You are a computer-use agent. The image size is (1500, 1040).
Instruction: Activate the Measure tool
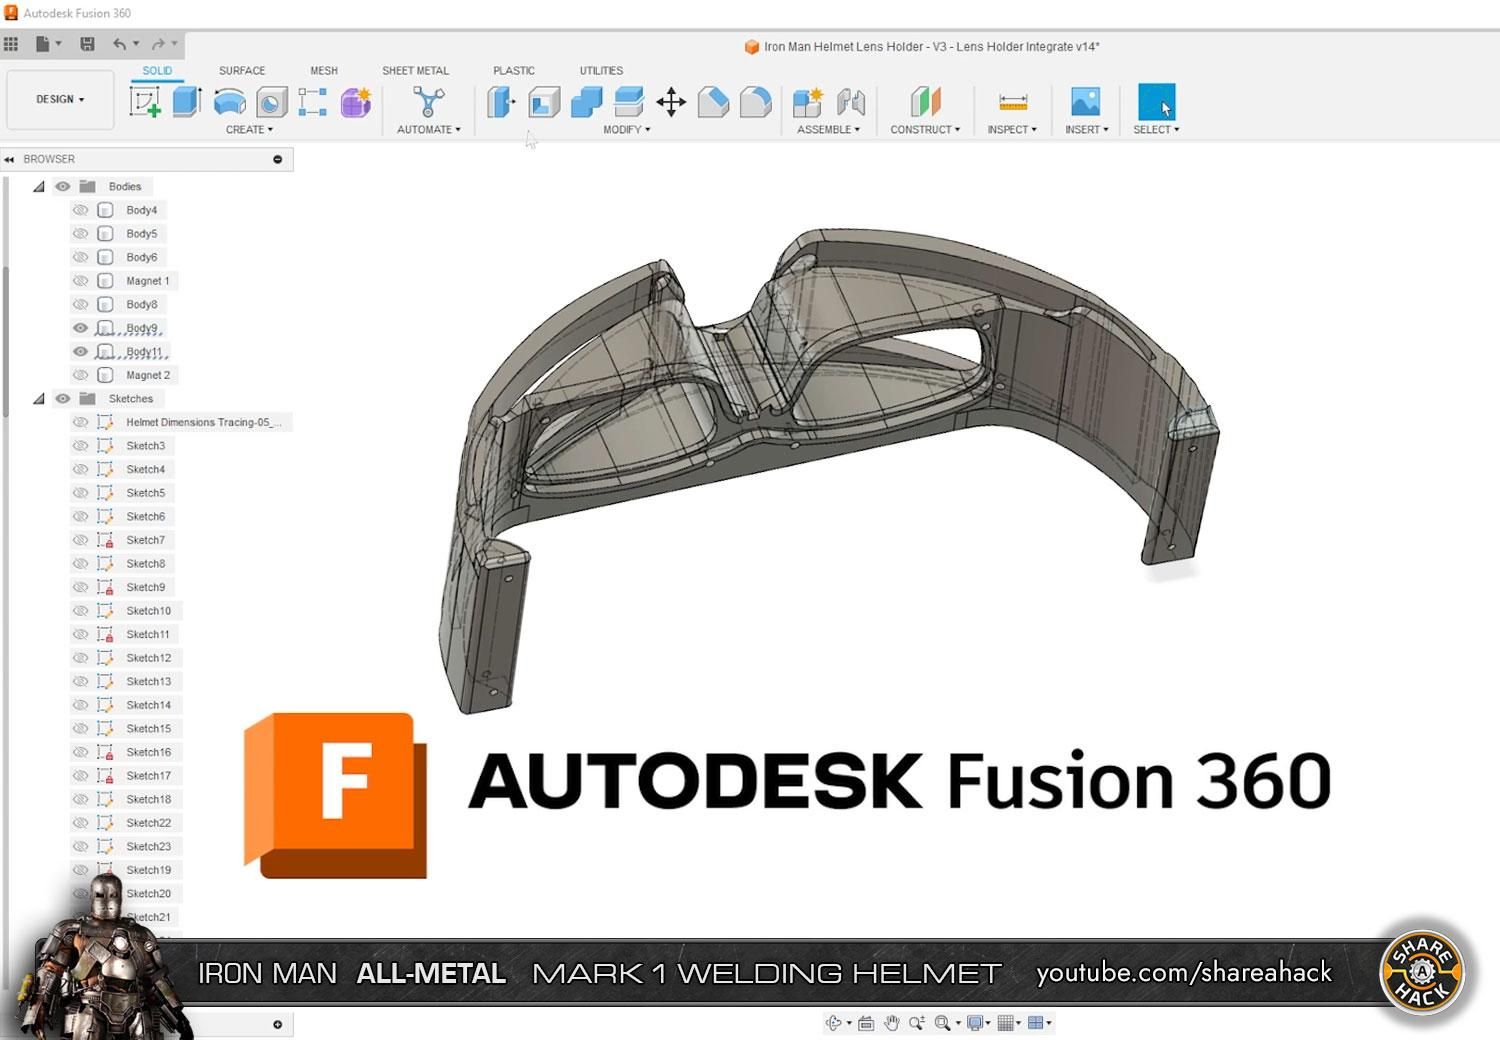pyautogui.click(x=1013, y=102)
